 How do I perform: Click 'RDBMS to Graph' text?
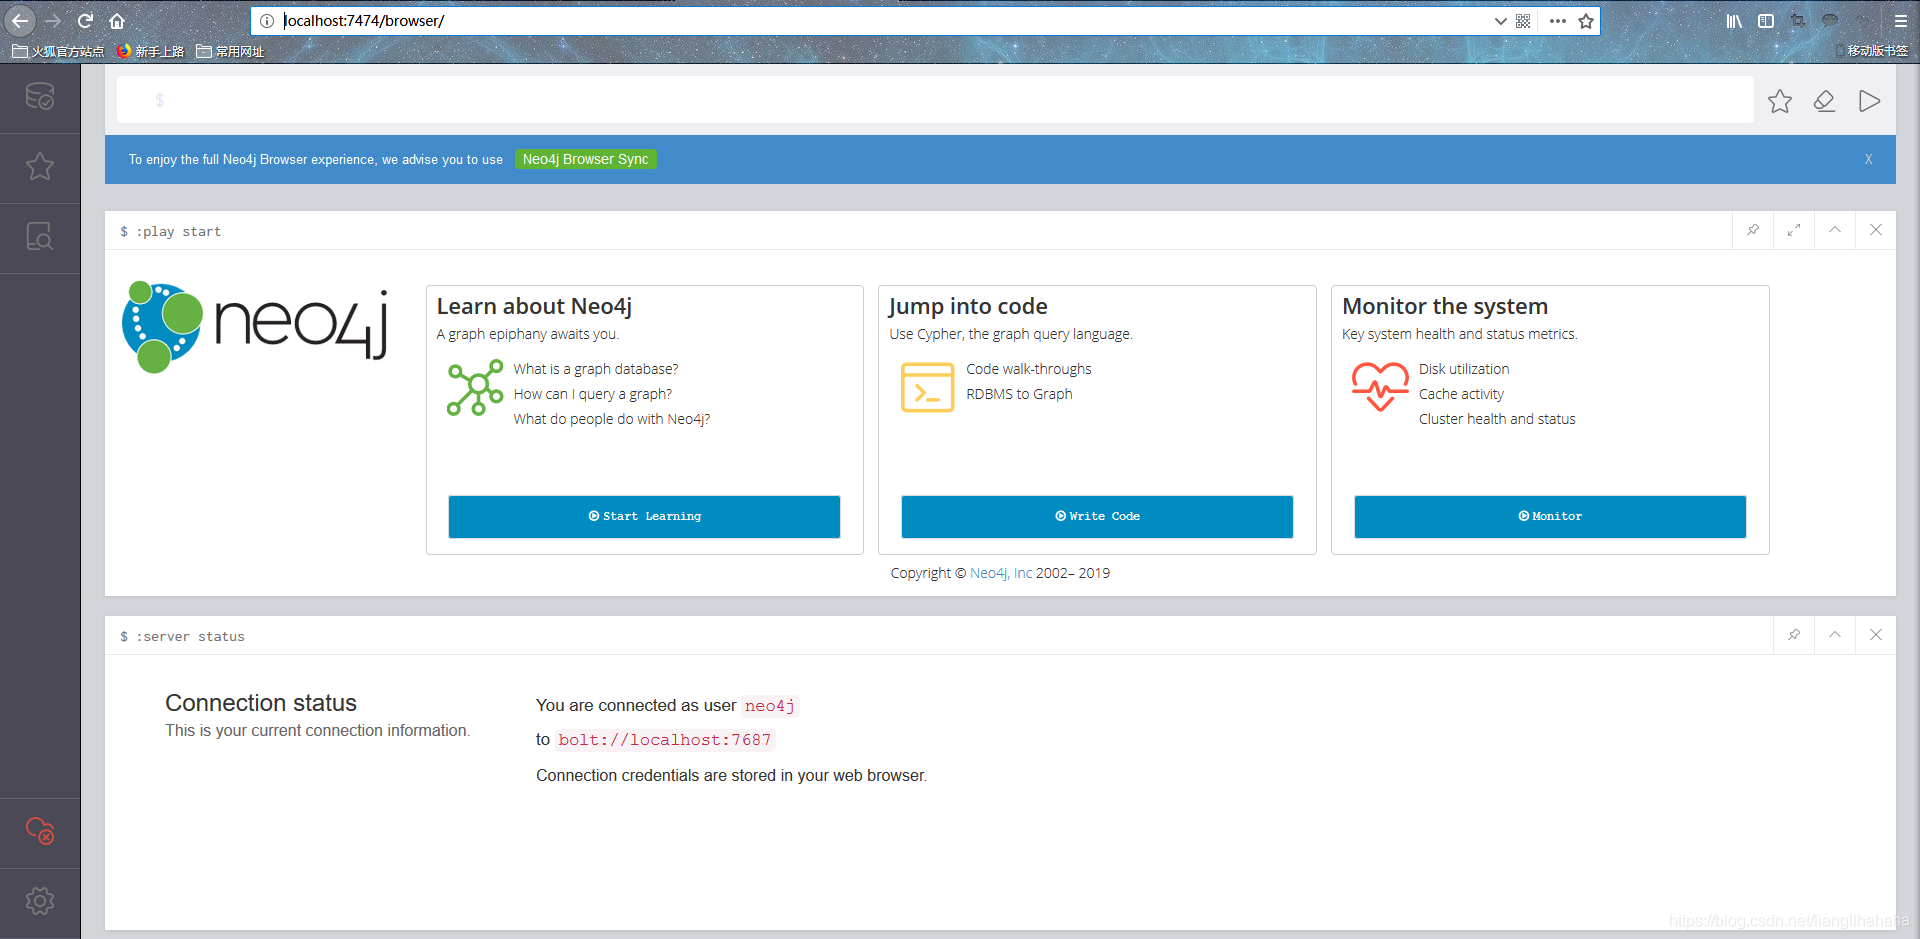(1019, 394)
